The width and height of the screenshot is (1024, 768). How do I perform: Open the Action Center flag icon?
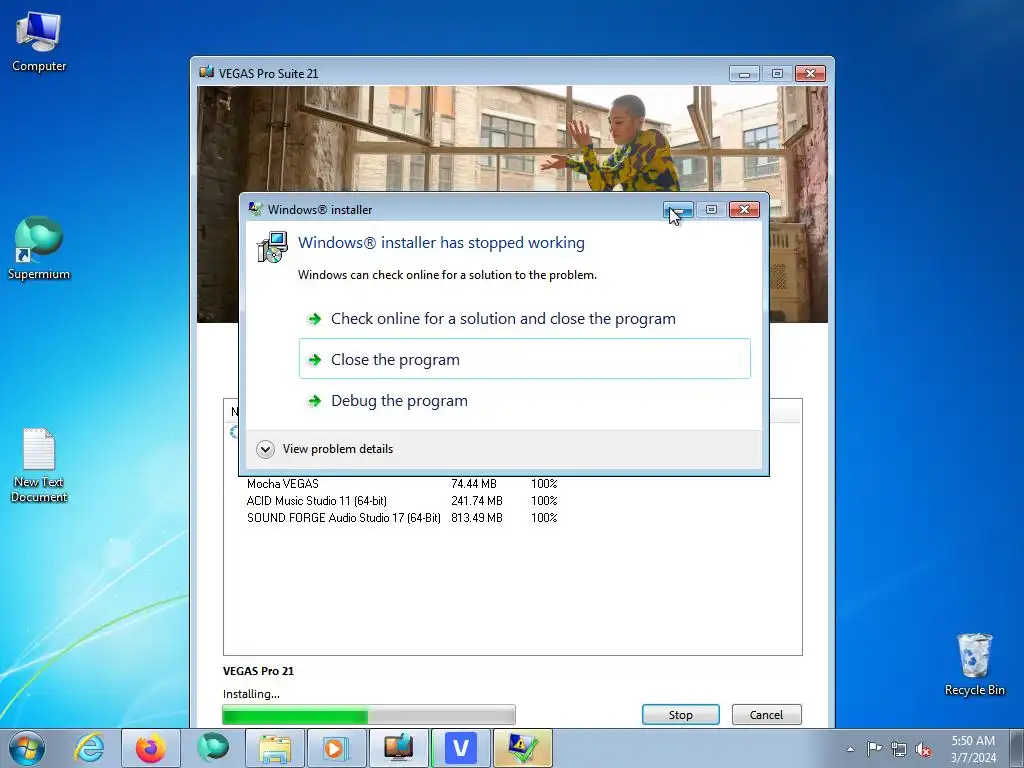[874, 749]
